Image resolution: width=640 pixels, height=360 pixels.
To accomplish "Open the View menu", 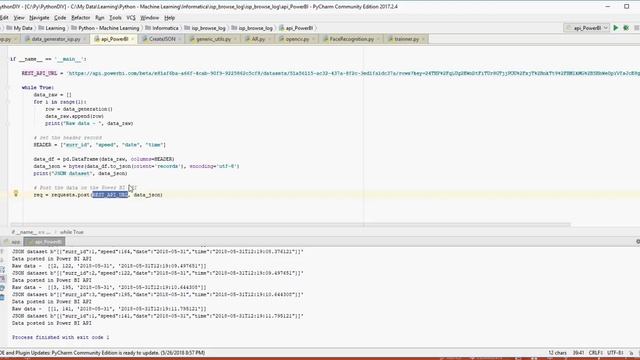I will coord(19,18).
